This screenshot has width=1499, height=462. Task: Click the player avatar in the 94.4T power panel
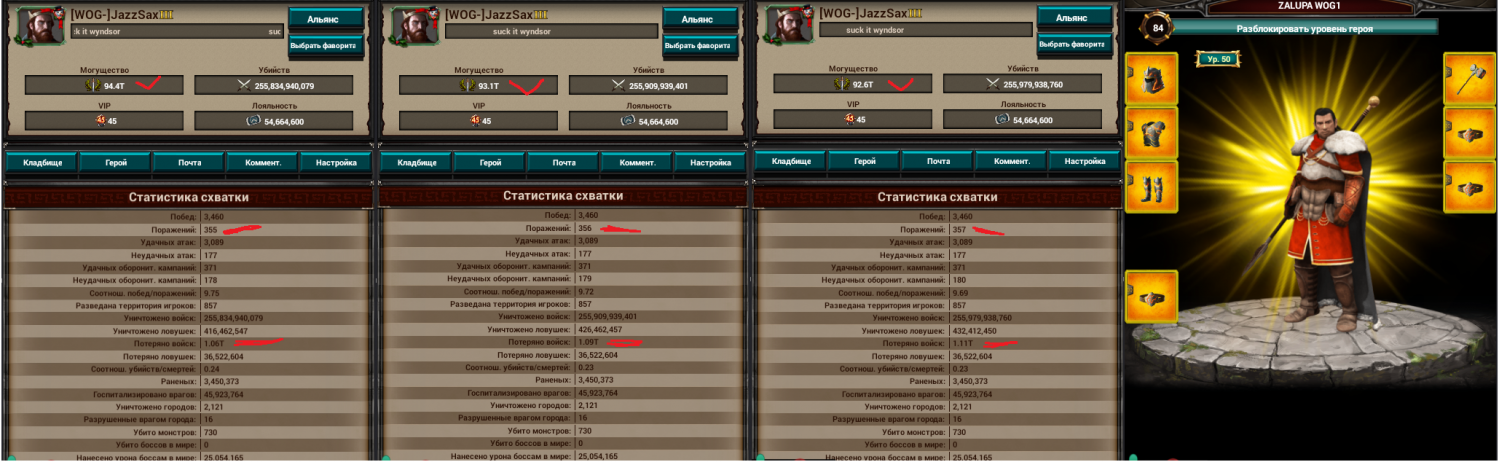click(x=38, y=26)
